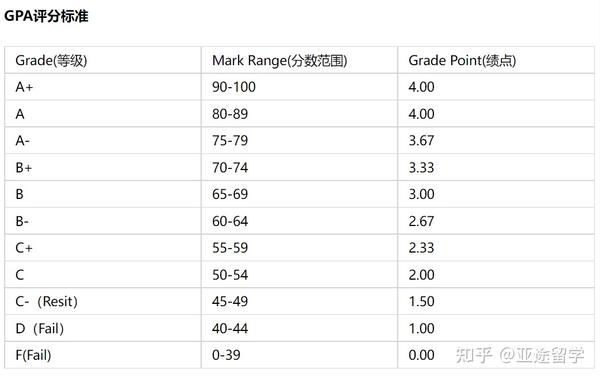
Task: Select the Grade(等级) column header
Action: [103, 60]
